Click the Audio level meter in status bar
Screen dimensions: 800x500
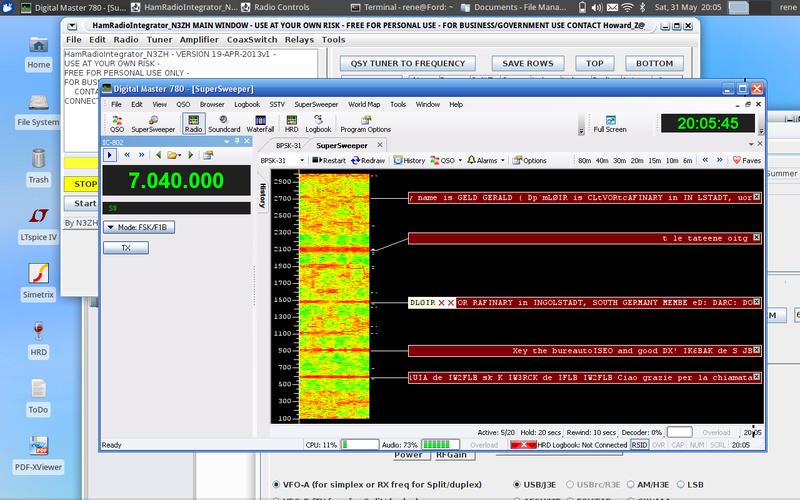(441, 445)
